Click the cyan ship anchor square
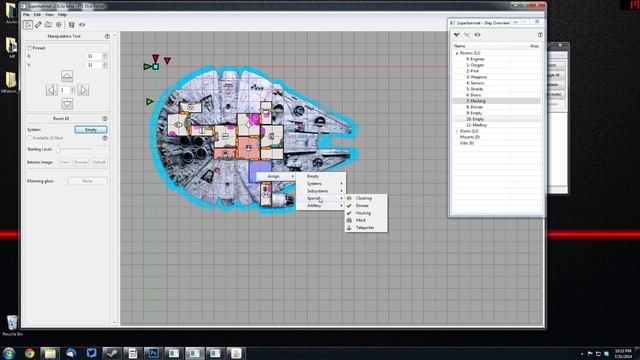 point(156,67)
